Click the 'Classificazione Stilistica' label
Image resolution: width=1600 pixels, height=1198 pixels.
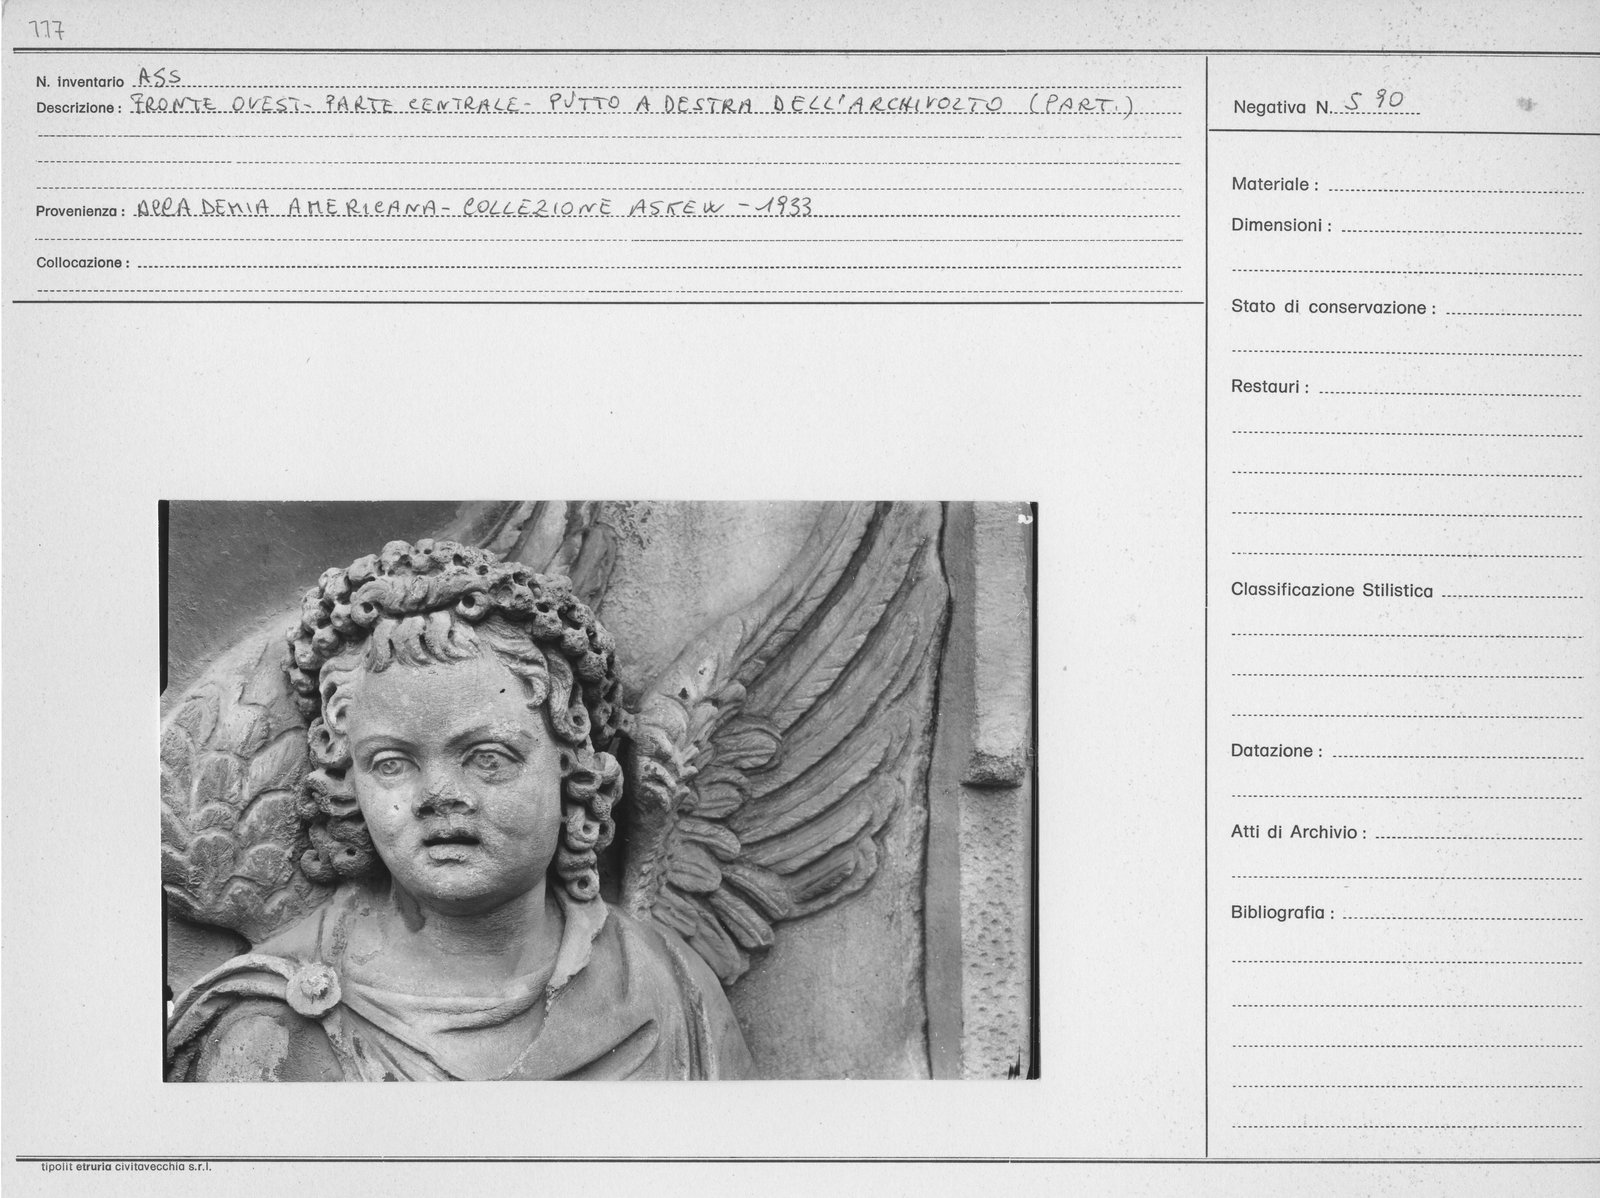pos(1332,591)
